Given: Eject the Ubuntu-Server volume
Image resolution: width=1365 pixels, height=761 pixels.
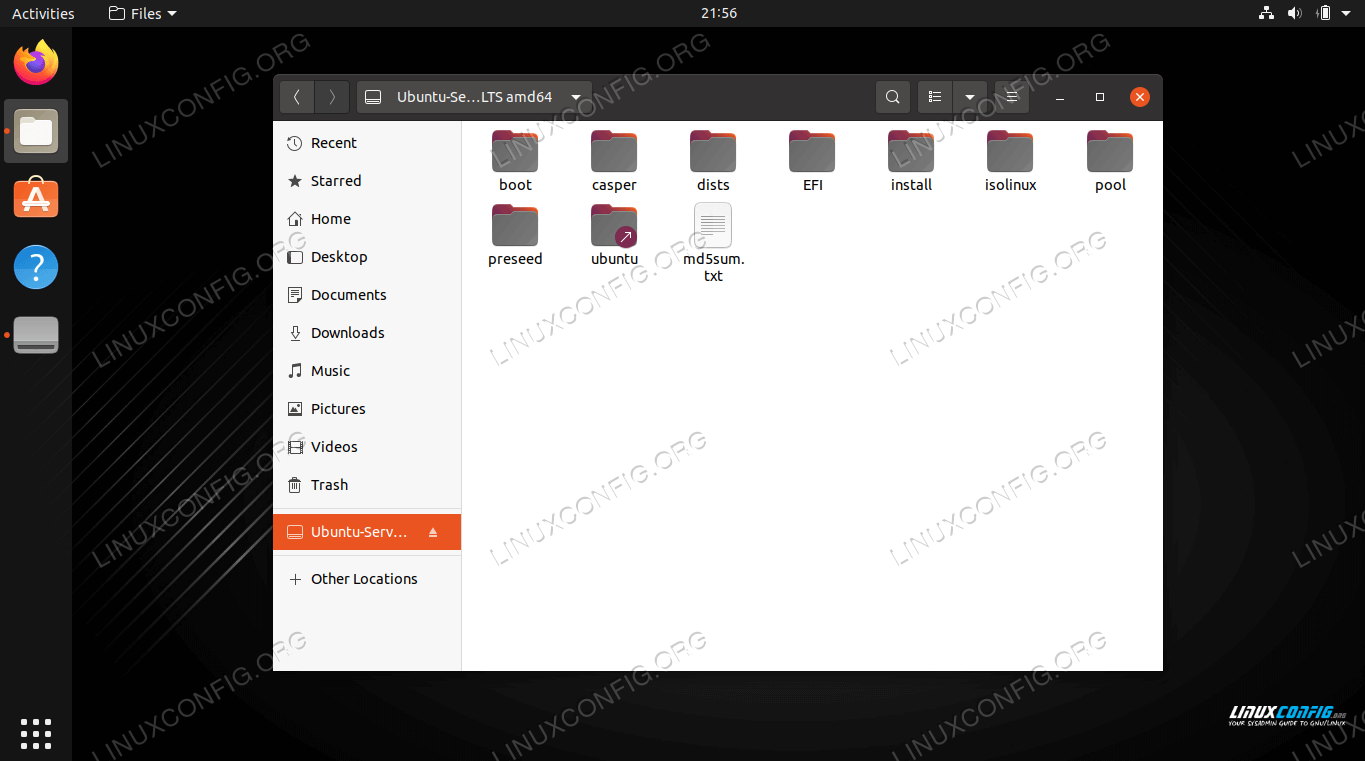Looking at the screenshot, I should [433, 532].
